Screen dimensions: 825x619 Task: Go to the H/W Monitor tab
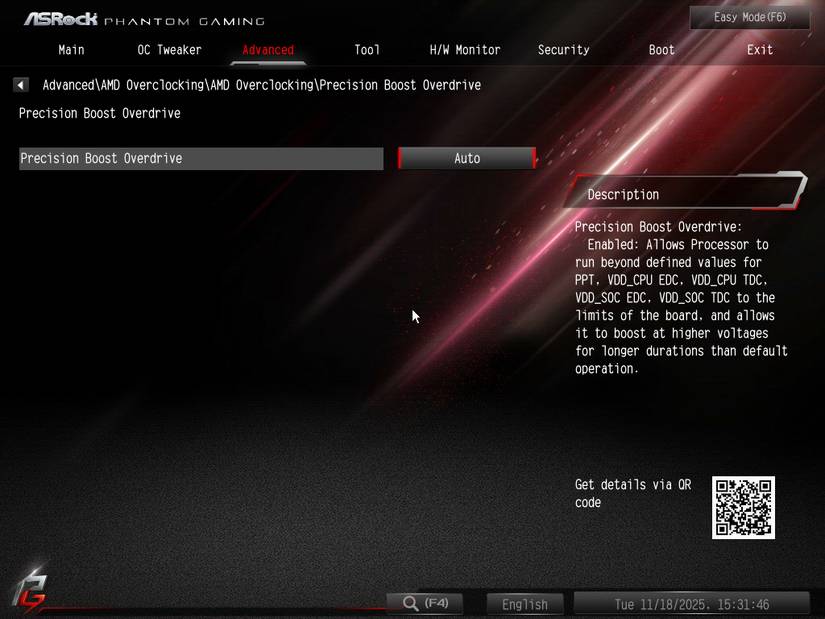pyautogui.click(x=465, y=50)
